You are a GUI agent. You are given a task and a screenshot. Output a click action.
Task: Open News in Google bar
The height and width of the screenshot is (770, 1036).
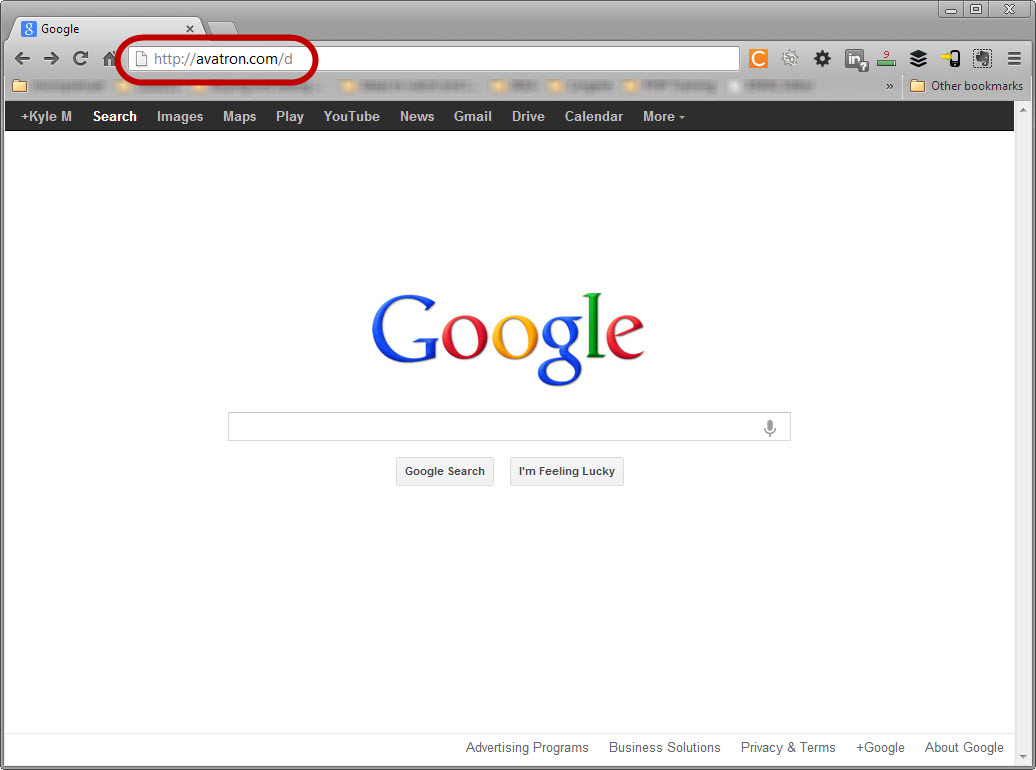pyautogui.click(x=417, y=116)
